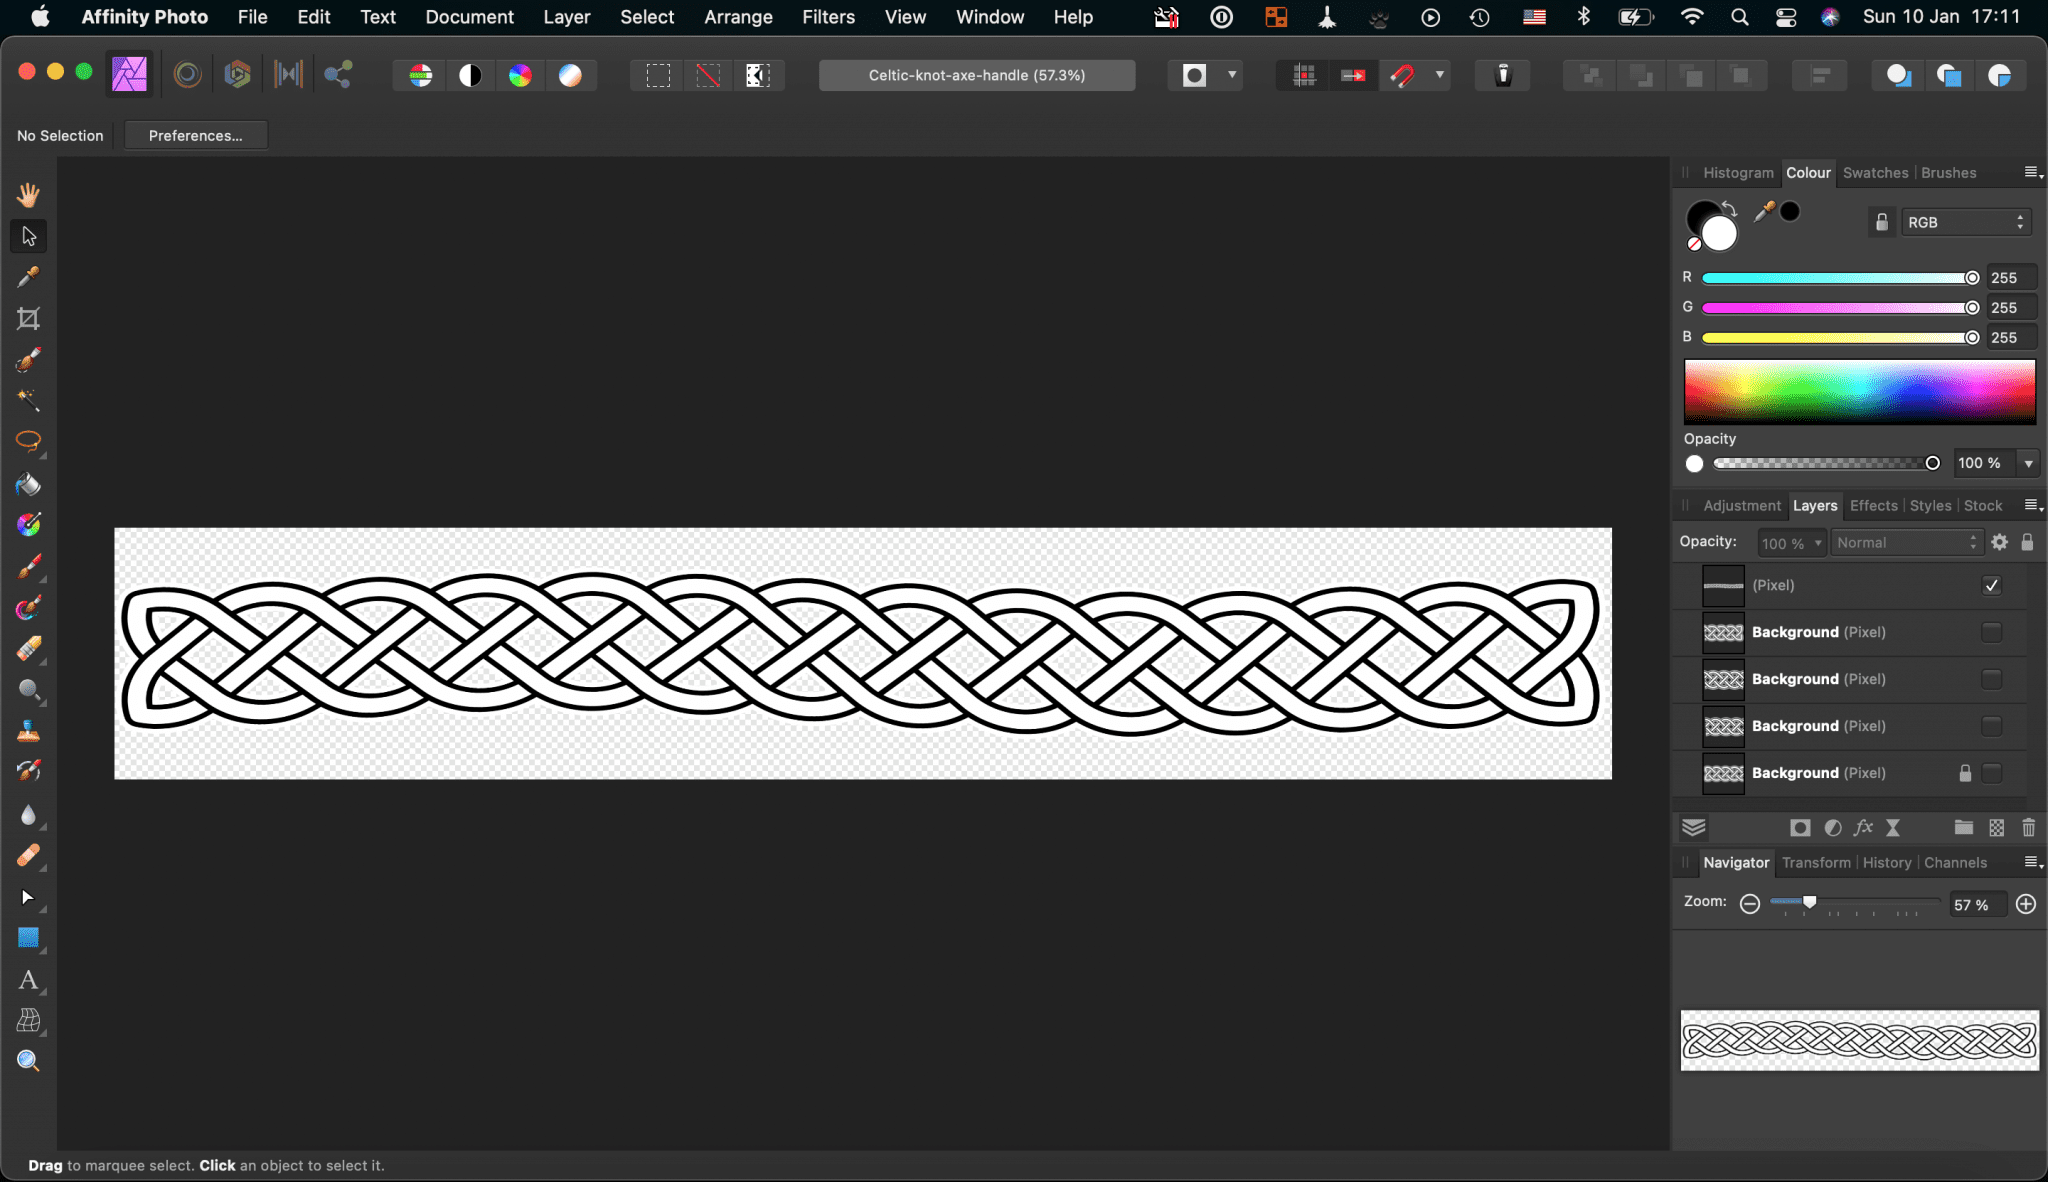Show the first Background layer
This screenshot has height=1182, width=2048.
[x=1991, y=632]
